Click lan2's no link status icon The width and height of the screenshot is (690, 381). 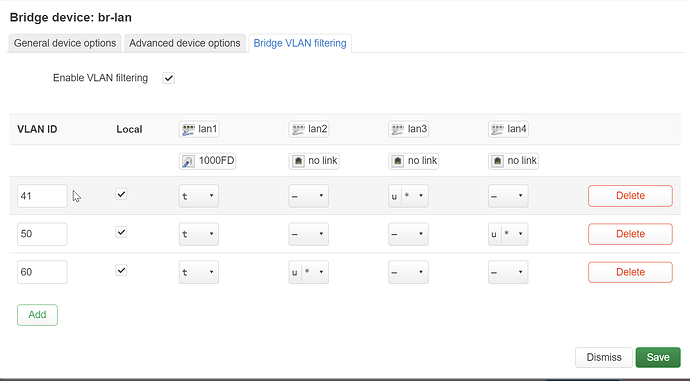[298, 161]
